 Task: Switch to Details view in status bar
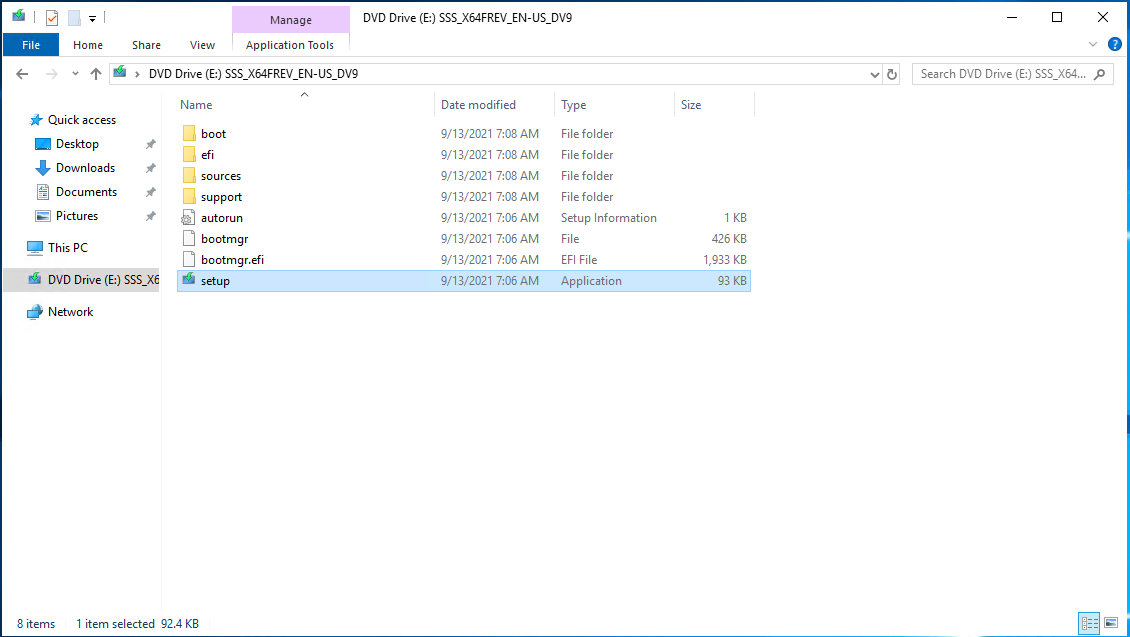(x=1089, y=623)
